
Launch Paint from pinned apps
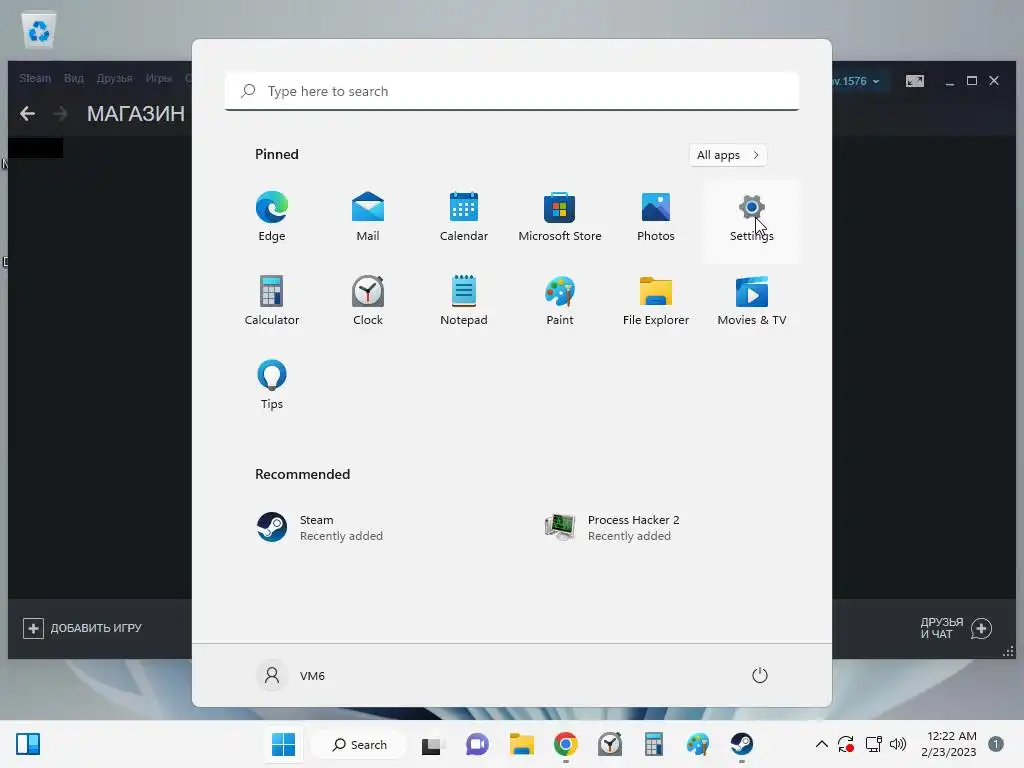tap(560, 300)
